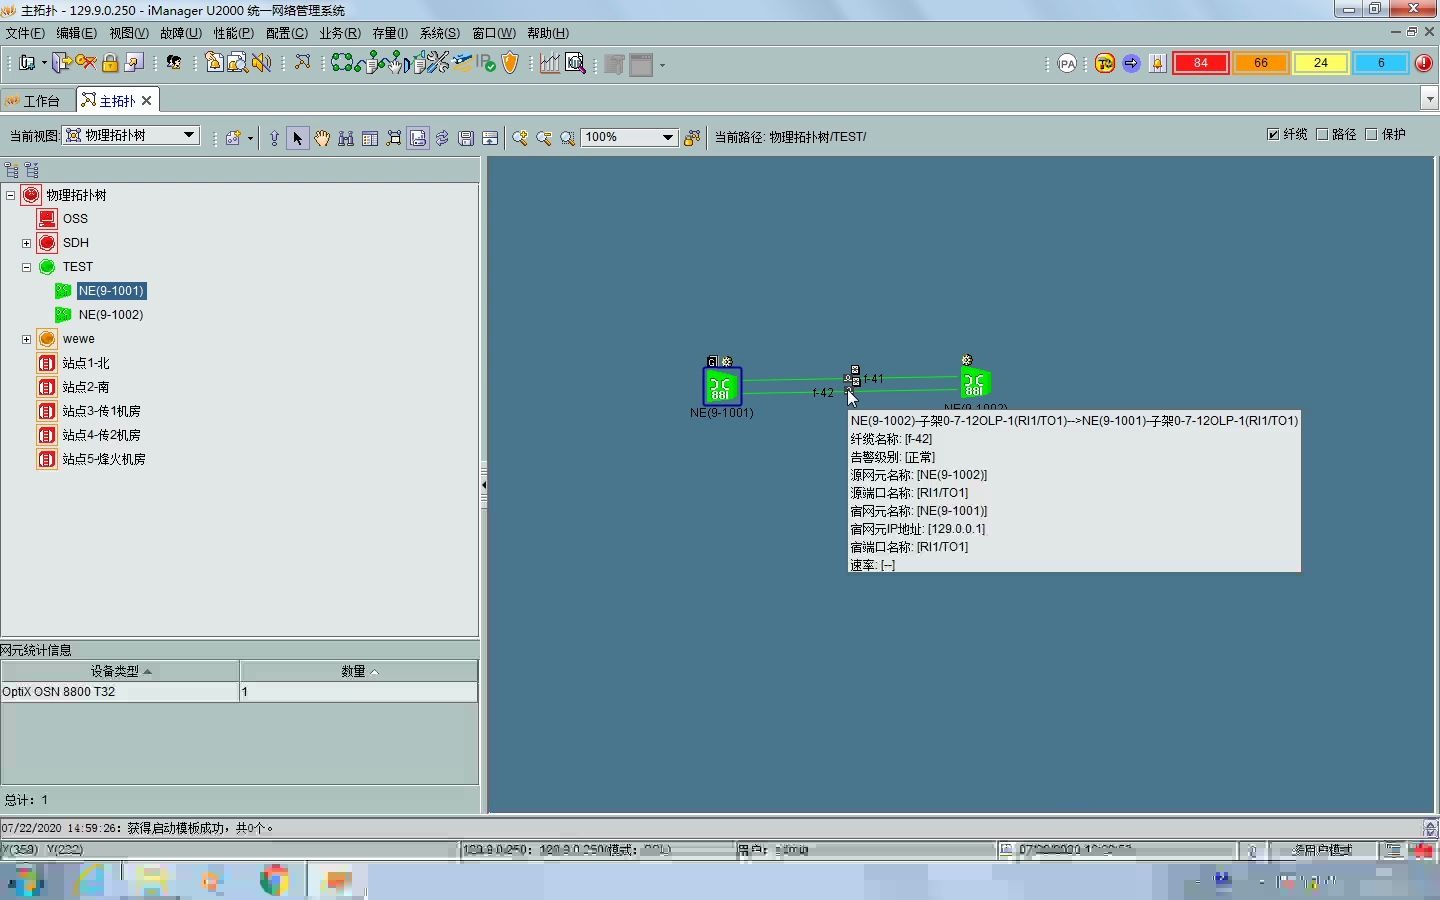Click the orange shield toolbar icon
This screenshot has height=900, width=1440.
510,63
